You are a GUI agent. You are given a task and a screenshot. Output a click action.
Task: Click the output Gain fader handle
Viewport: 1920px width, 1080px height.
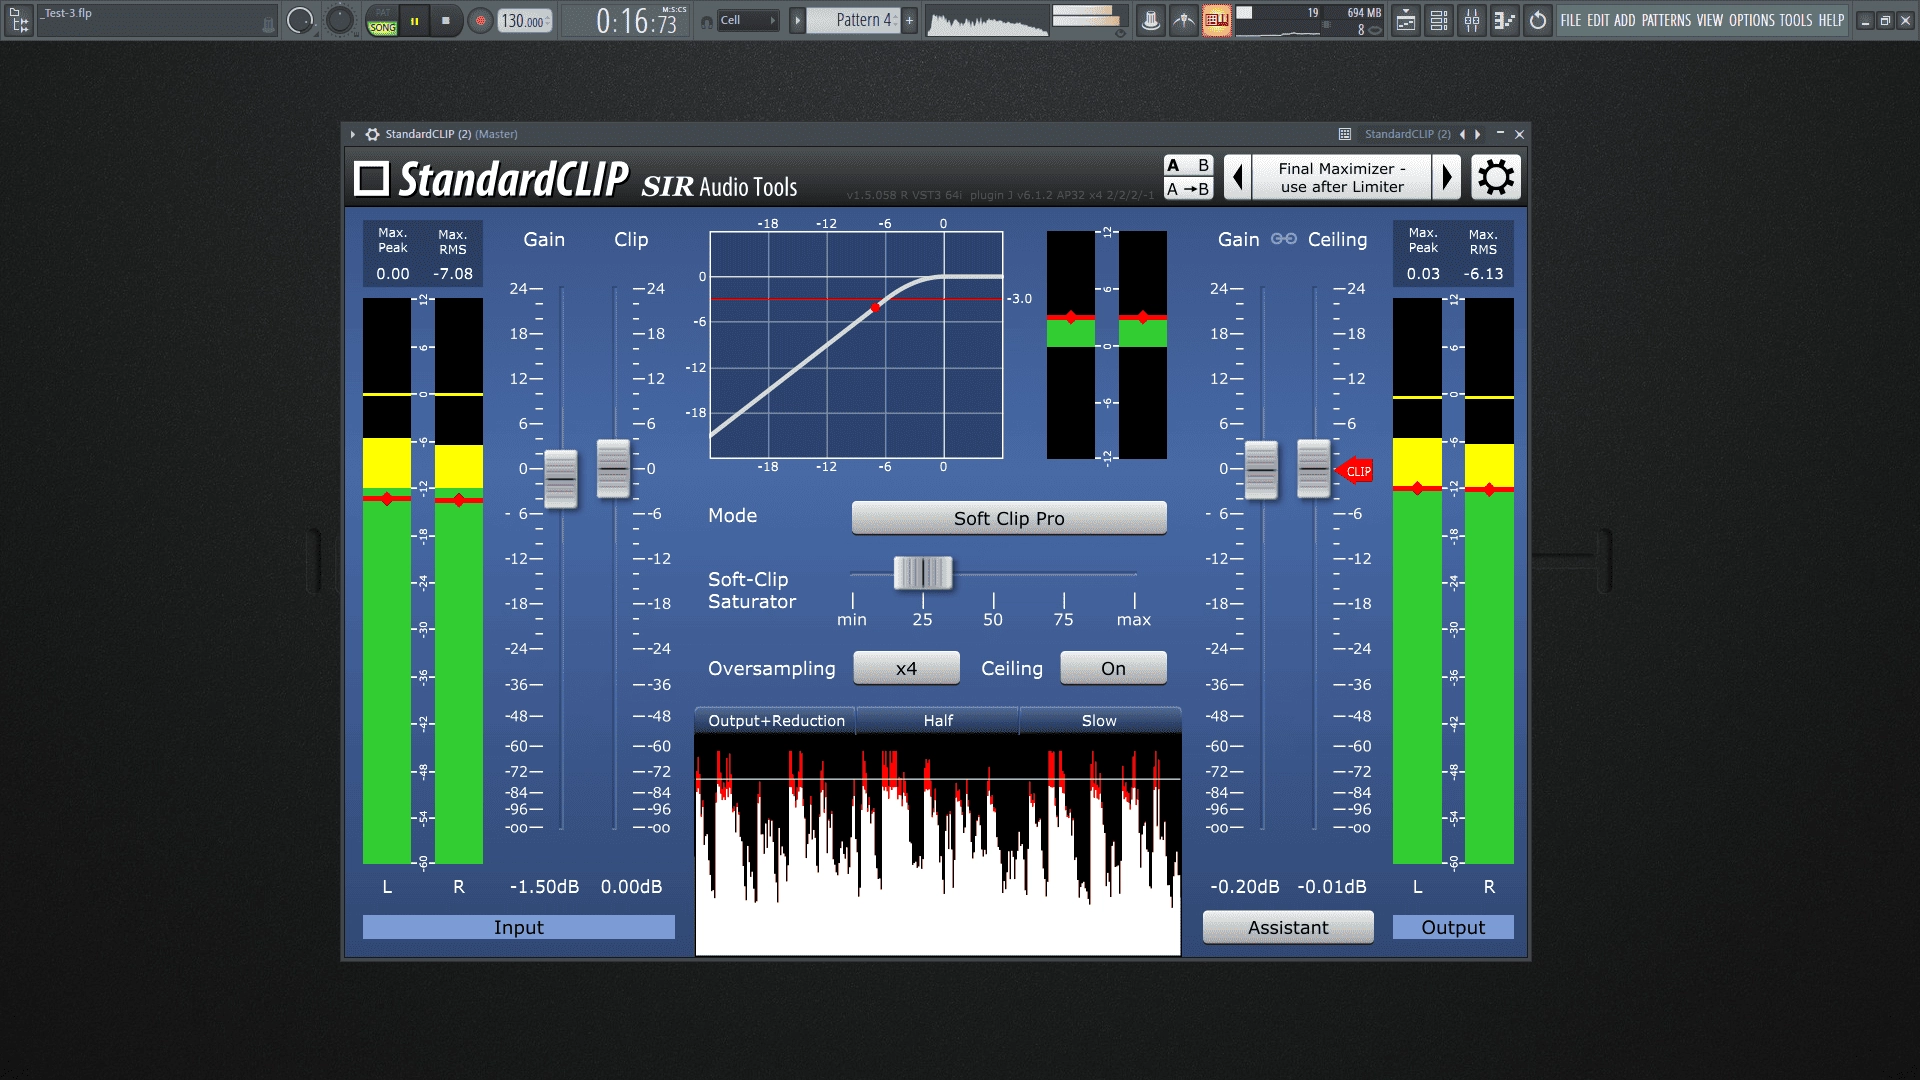pyautogui.click(x=1261, y=469)
